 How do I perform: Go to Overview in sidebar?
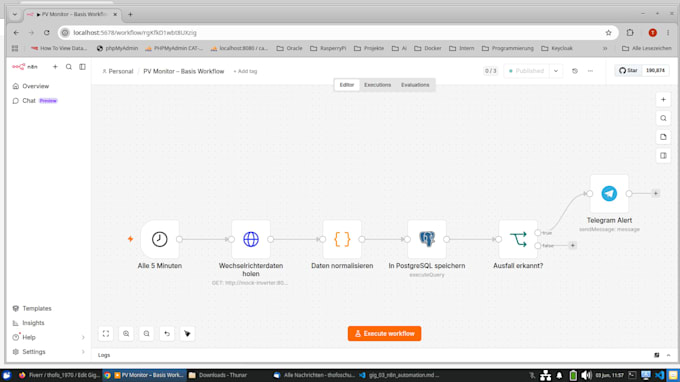tap(49, 86)
